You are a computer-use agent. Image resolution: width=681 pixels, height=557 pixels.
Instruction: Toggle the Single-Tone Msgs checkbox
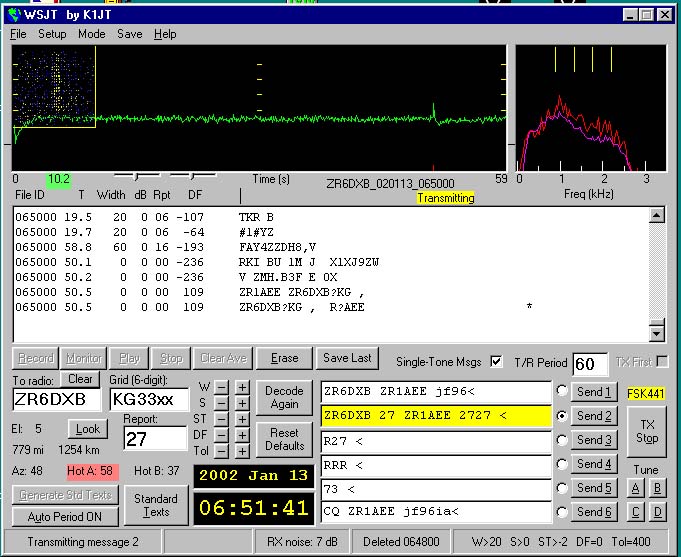[497, 361]
